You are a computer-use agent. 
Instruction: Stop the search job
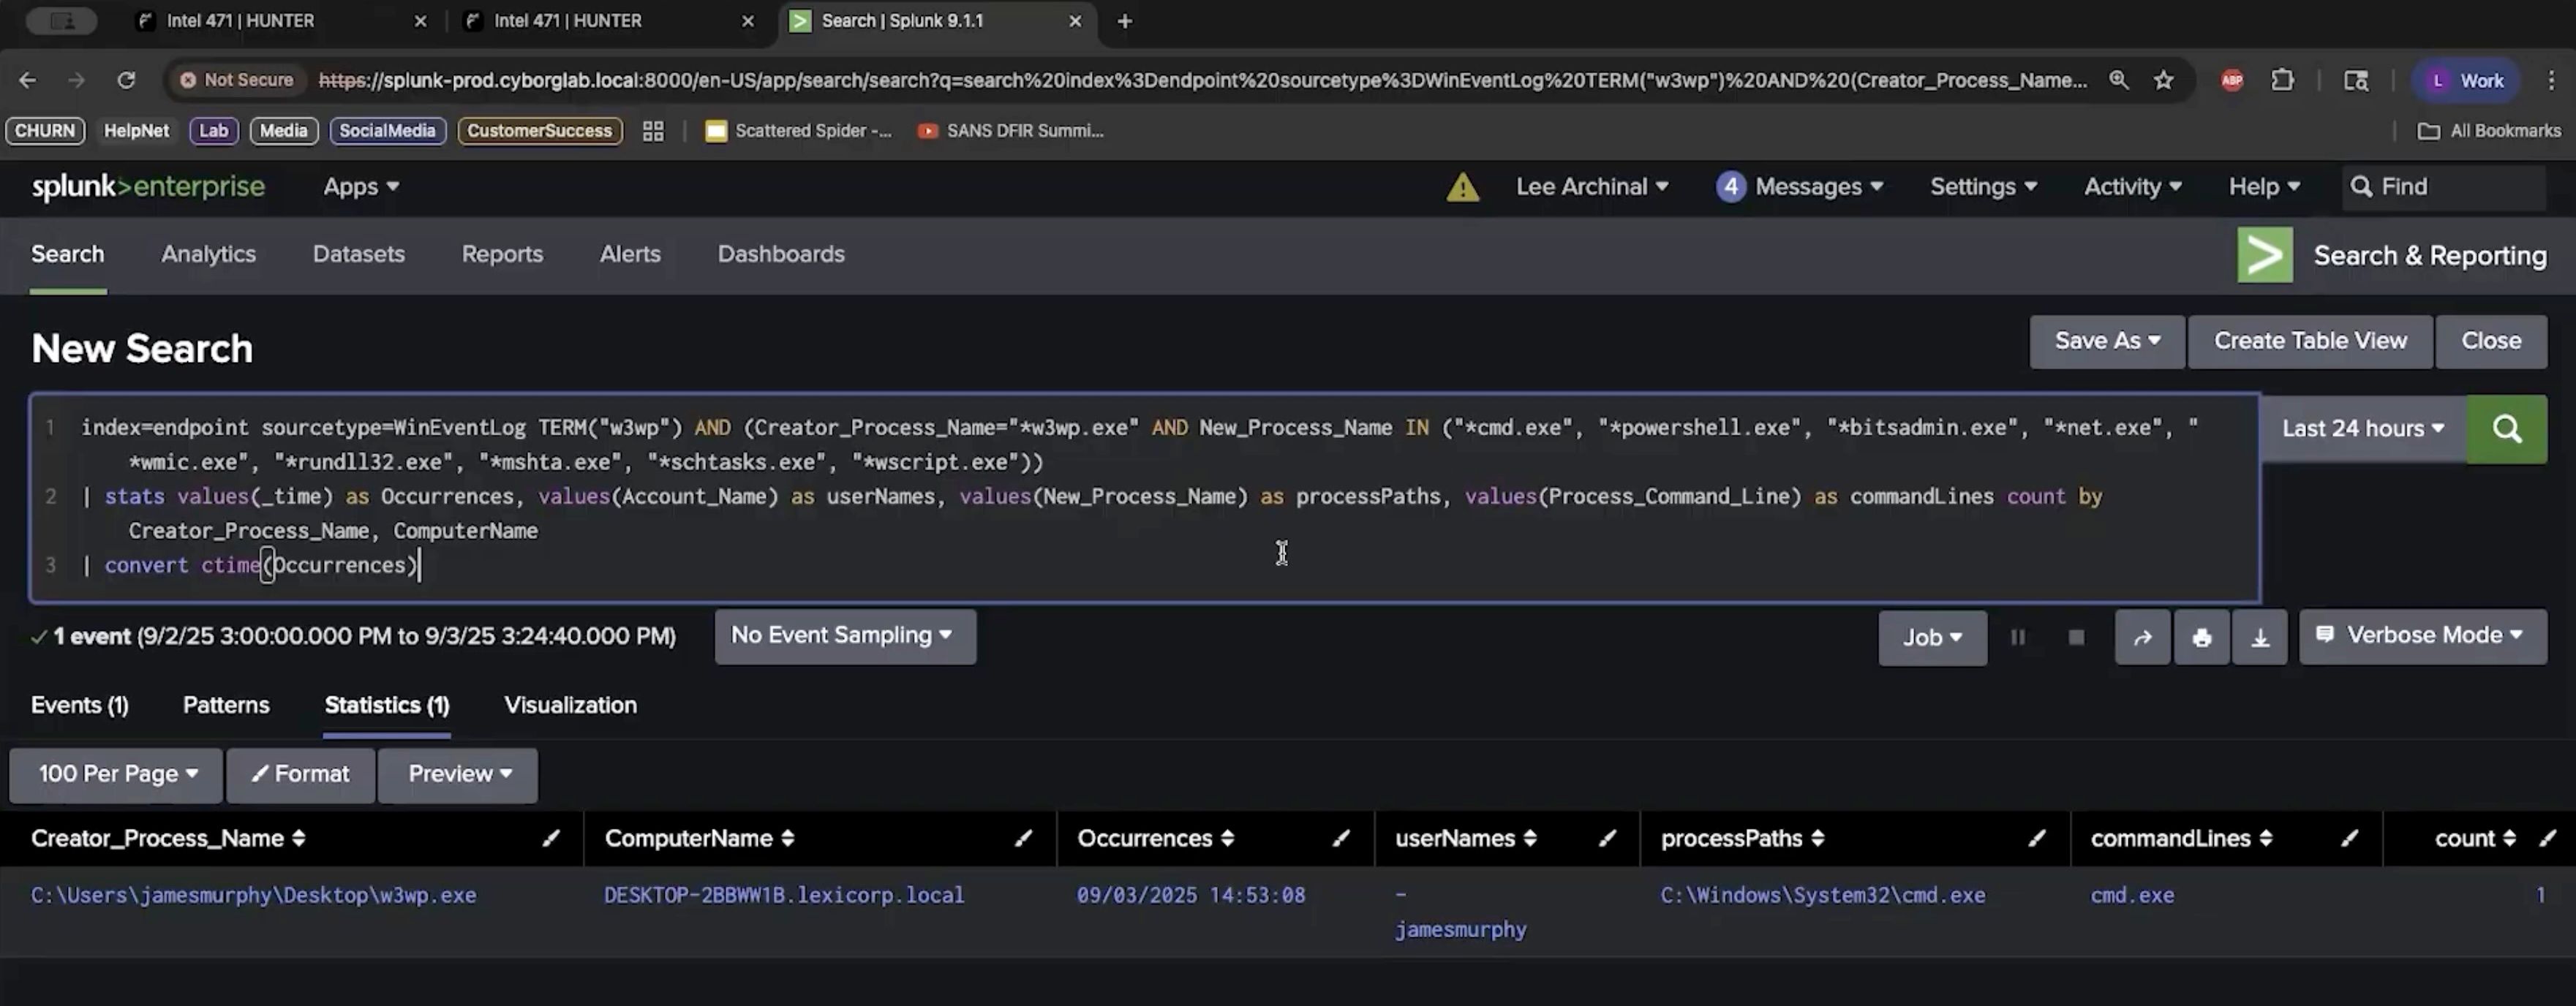(2076, 638)
